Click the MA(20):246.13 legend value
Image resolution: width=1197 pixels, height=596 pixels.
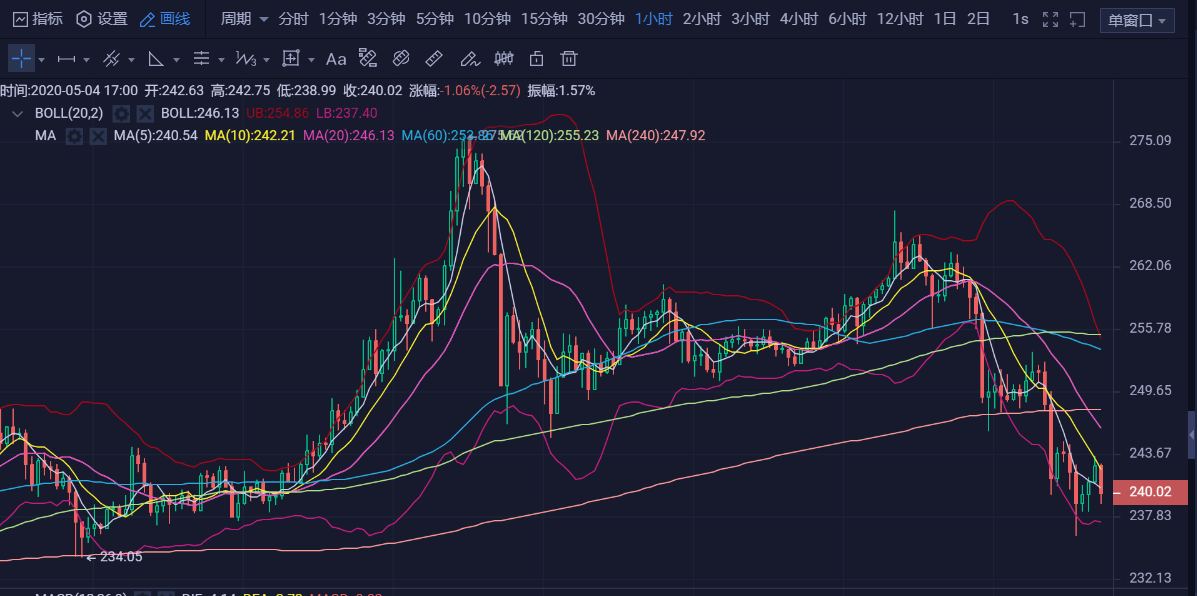tap(349, 136)
